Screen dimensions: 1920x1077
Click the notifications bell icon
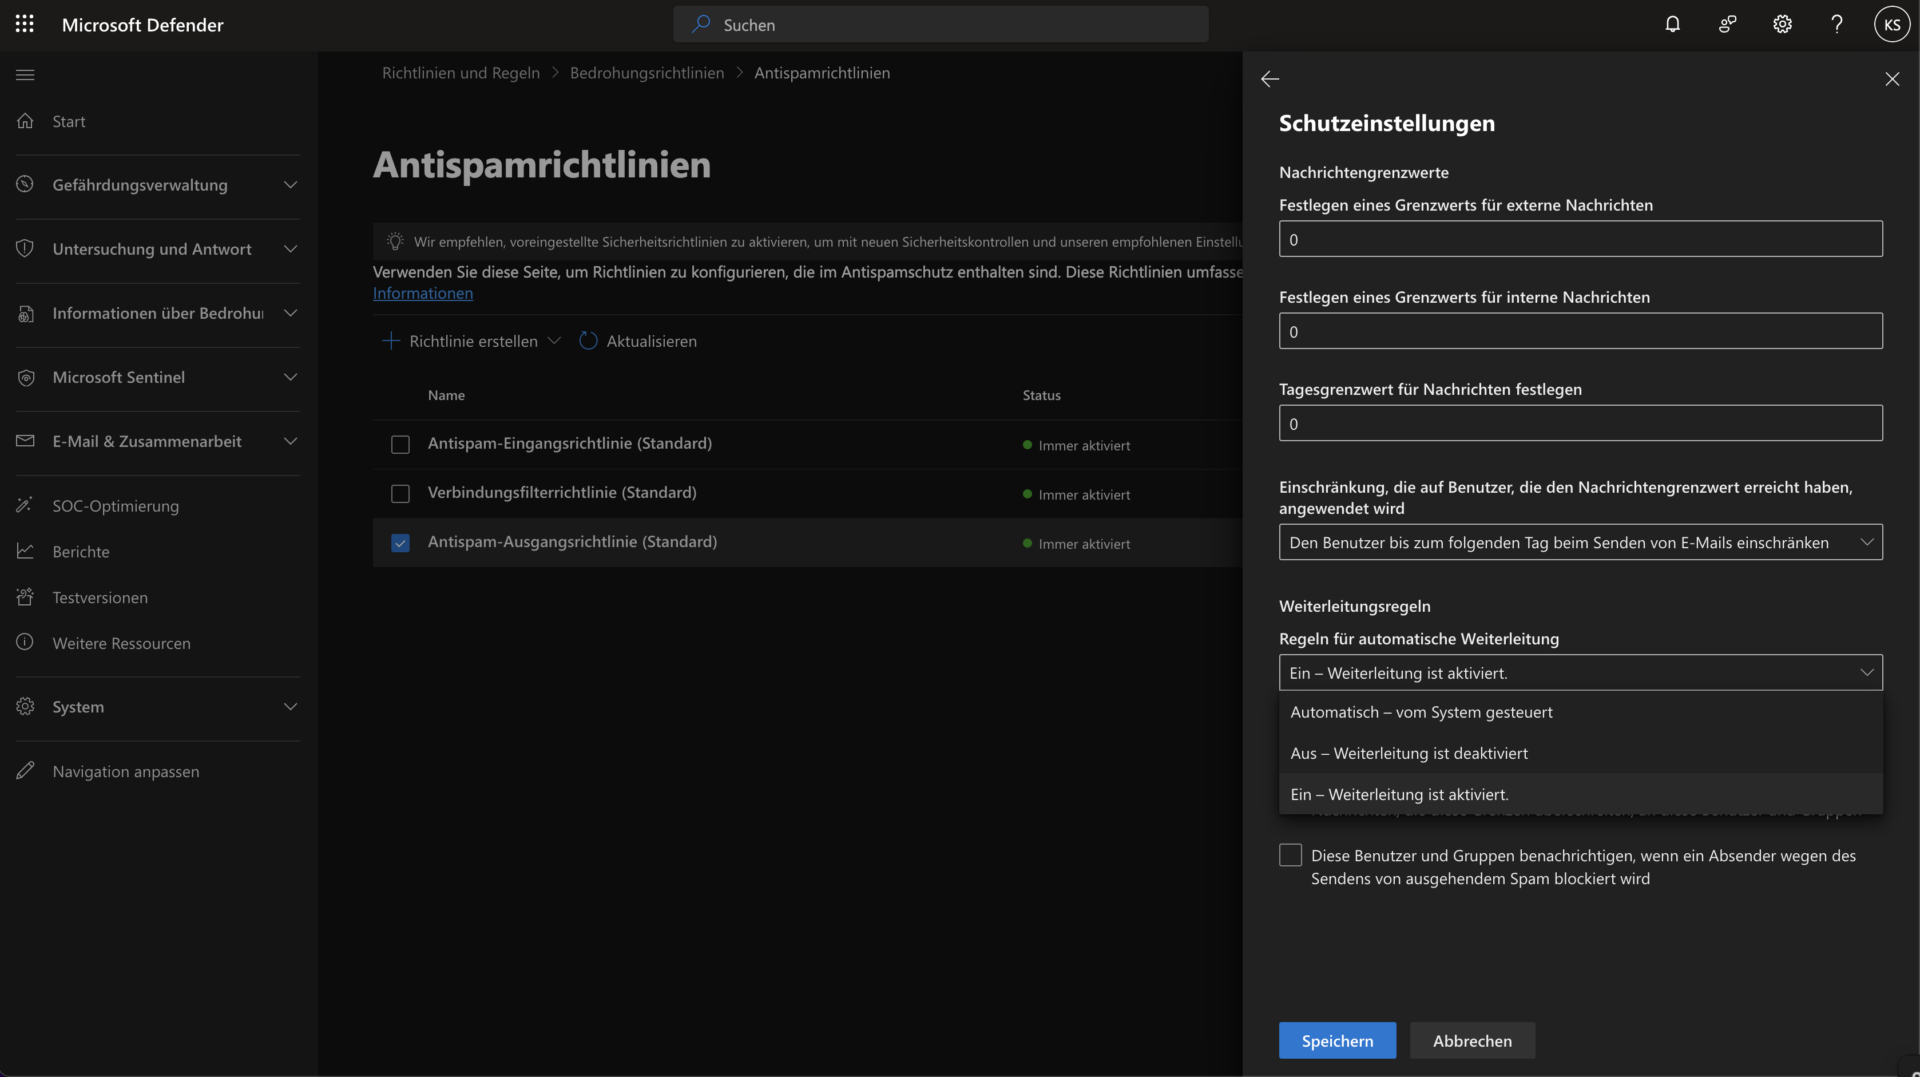(x=1672, y=24)
